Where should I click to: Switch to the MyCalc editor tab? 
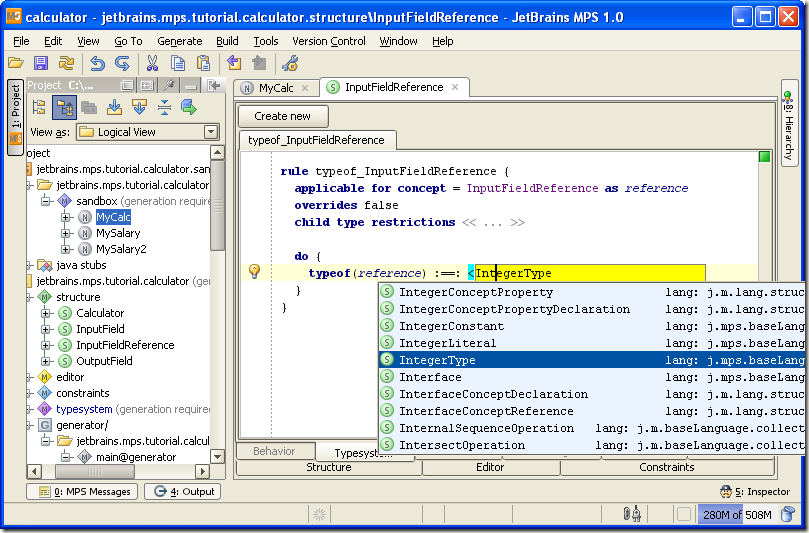pos(276,88)
